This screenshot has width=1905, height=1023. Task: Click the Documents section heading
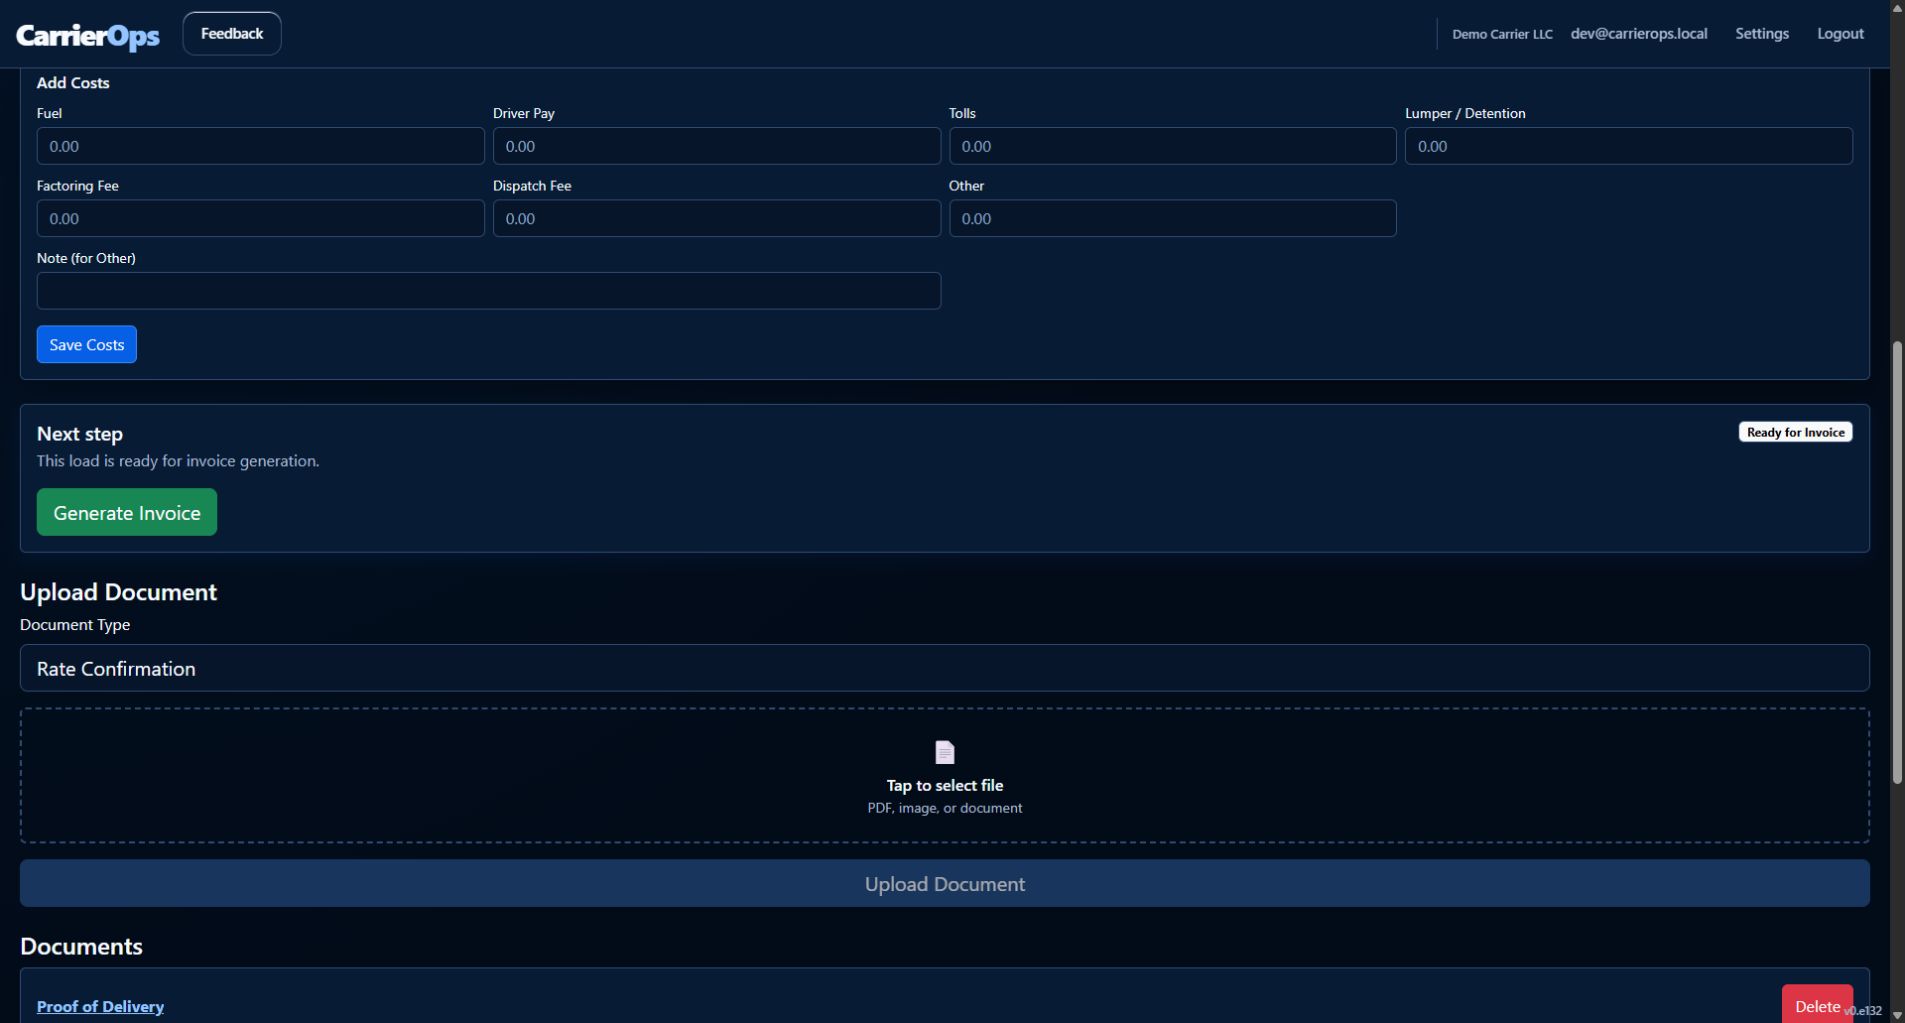[x=81, y=946]
